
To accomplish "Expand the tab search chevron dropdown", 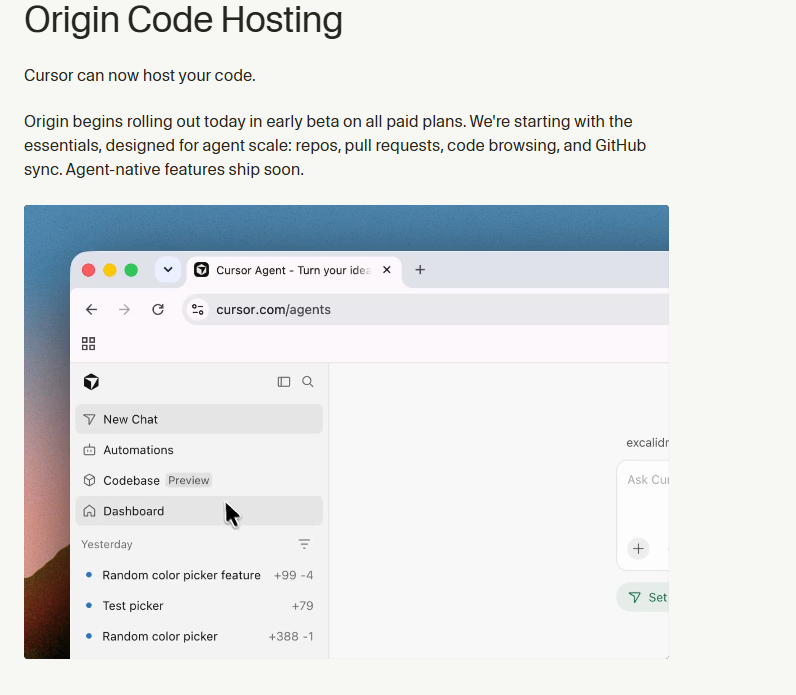I will (x=168, y=270).
